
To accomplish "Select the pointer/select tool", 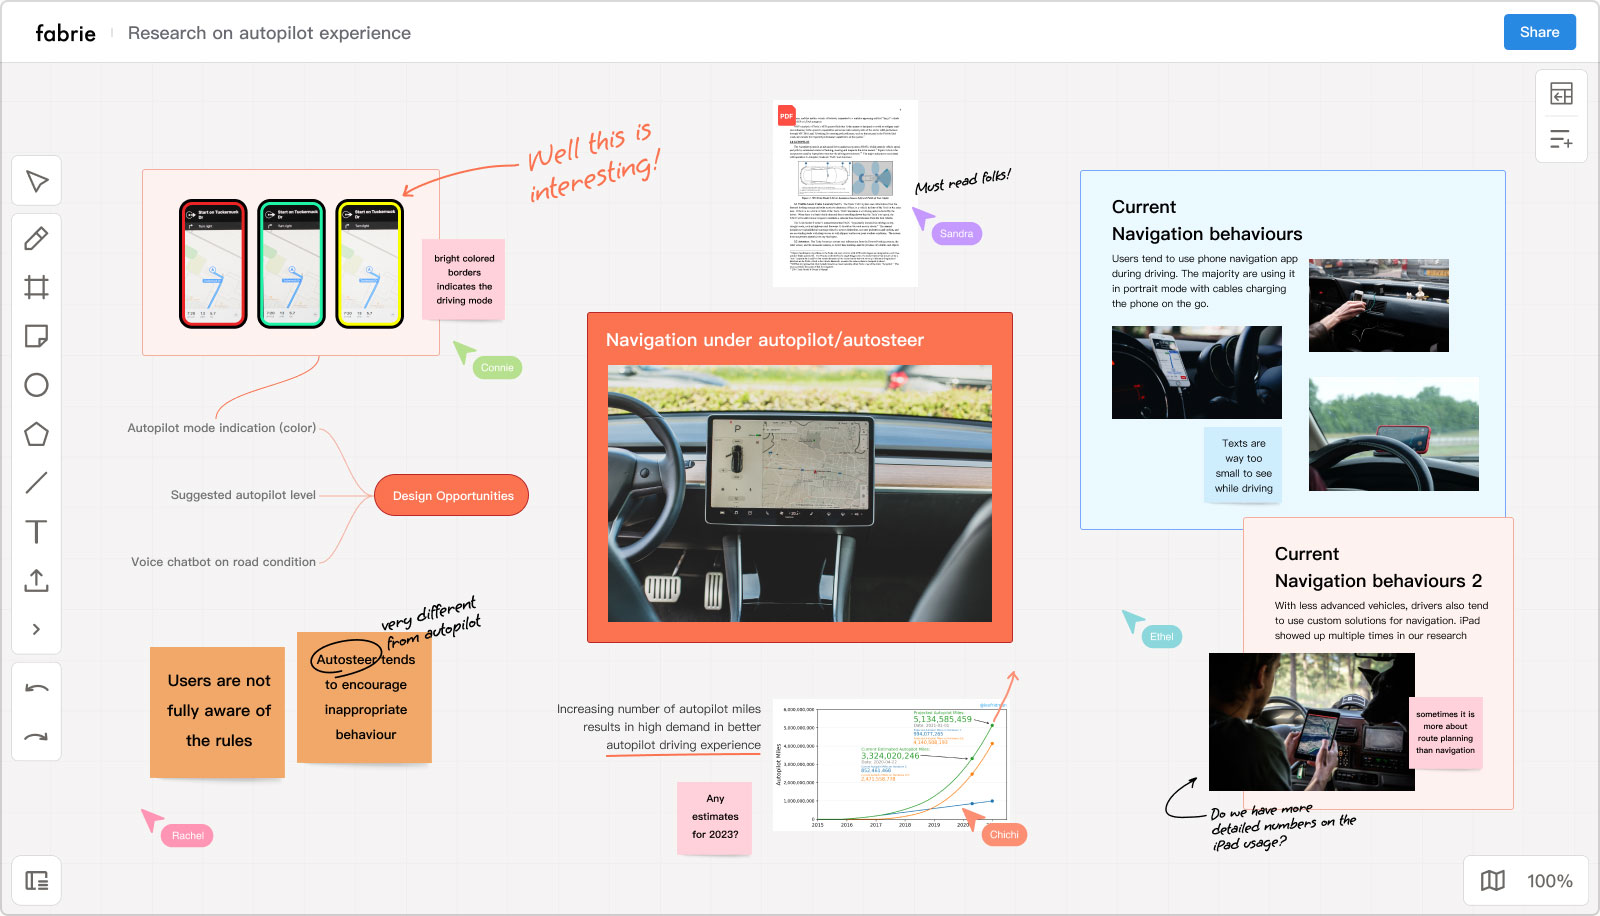I will click(x=37, y=181).
